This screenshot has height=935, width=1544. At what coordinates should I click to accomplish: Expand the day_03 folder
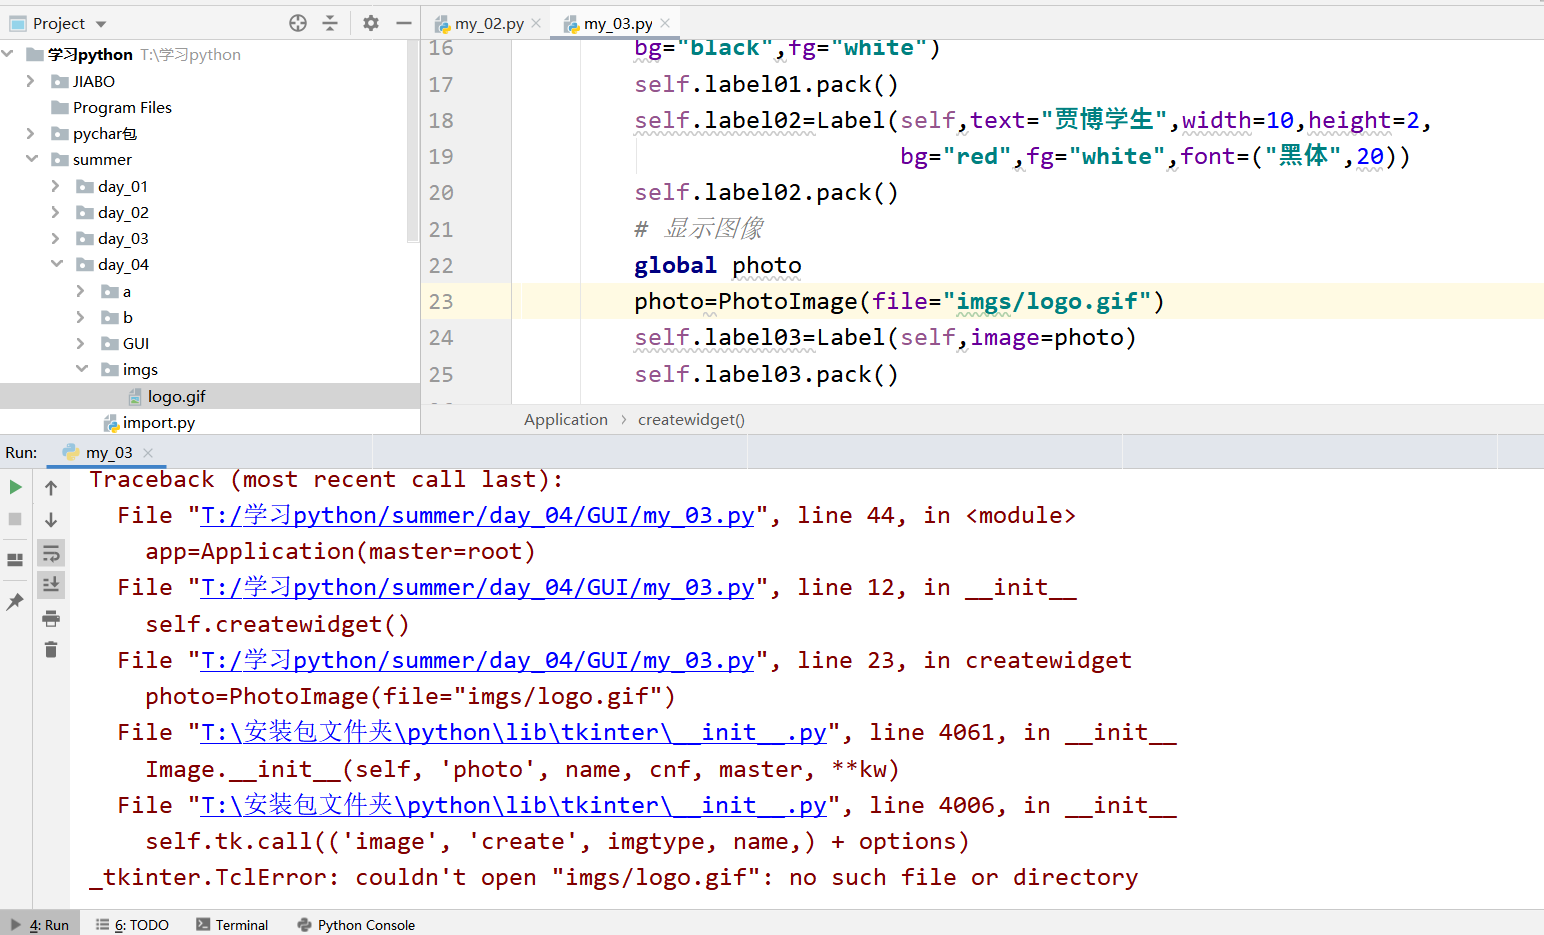click(x=56, y=238)
